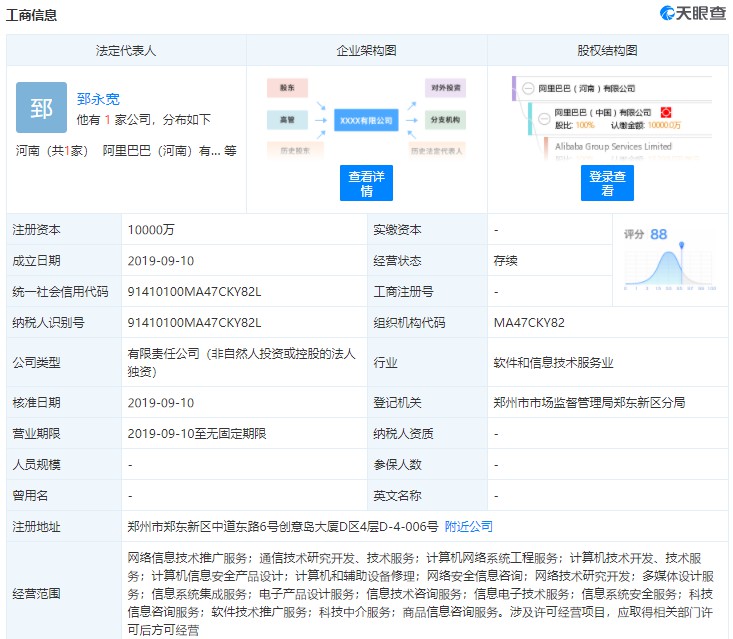The image size is (733, 639).
Task: Click the 经营状态 value 存续
Action: click(x=505, y=261)
